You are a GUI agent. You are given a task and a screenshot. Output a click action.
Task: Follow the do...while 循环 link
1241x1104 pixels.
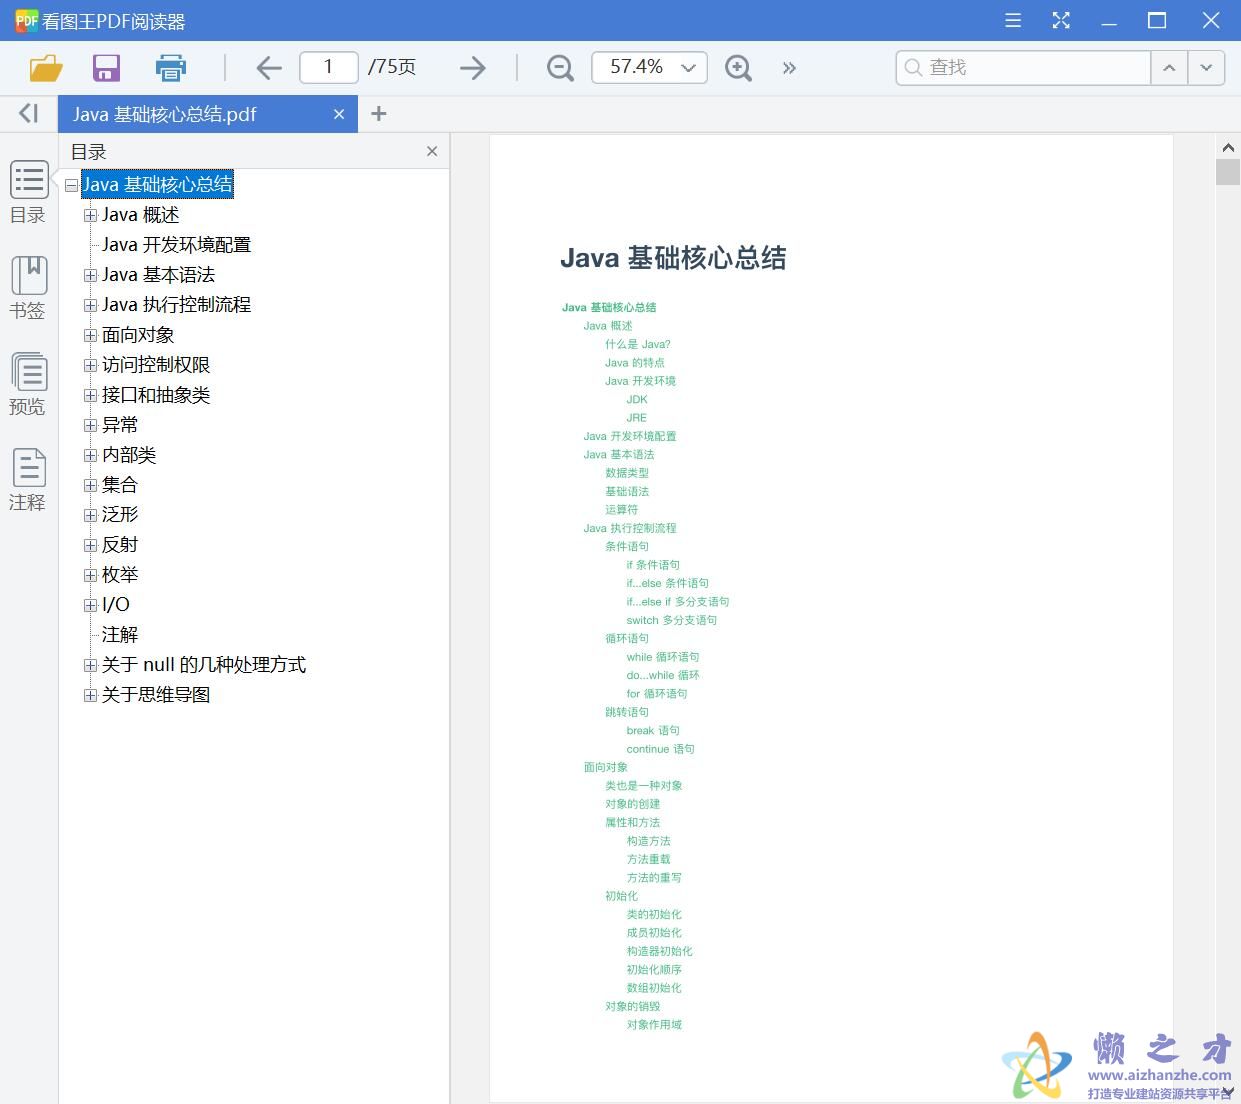tap(663, 675)
